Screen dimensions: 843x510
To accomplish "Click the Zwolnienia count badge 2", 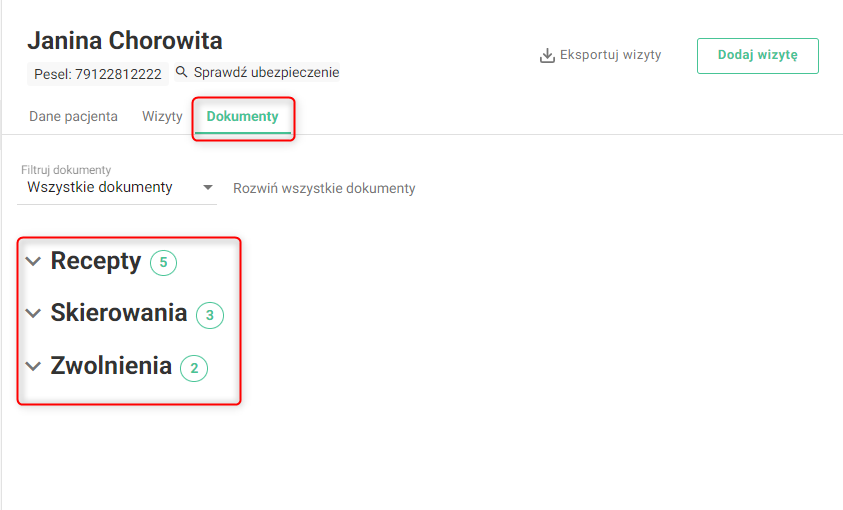I will click(194, 368).
